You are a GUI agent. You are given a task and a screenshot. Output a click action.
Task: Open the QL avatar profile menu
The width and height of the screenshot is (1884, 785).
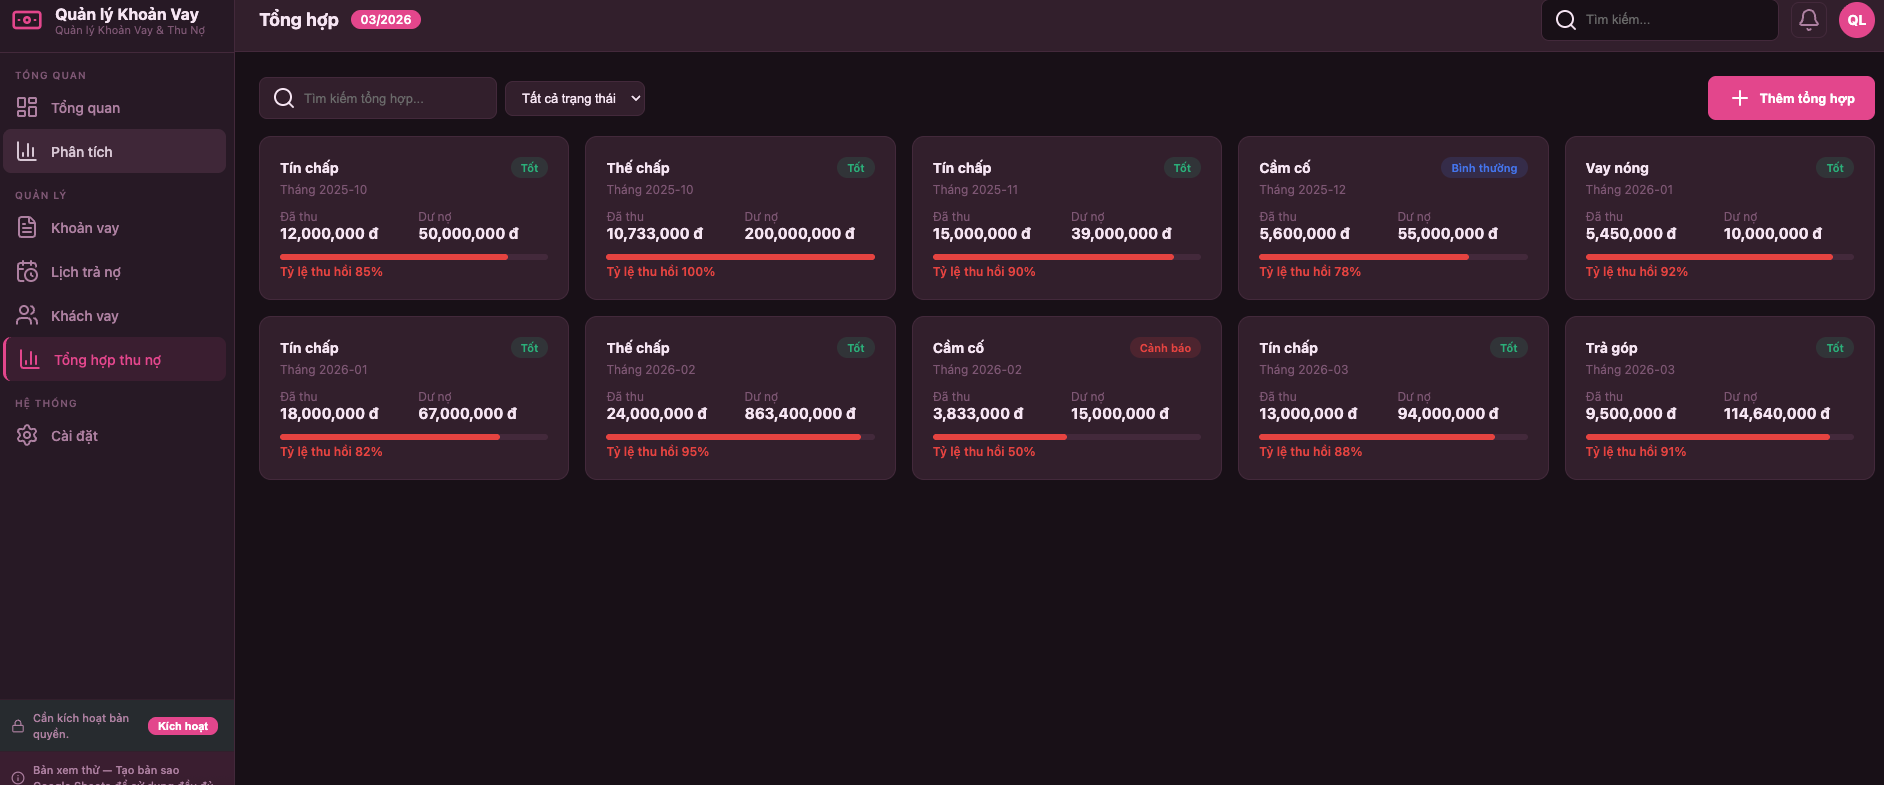point(1857,20)
